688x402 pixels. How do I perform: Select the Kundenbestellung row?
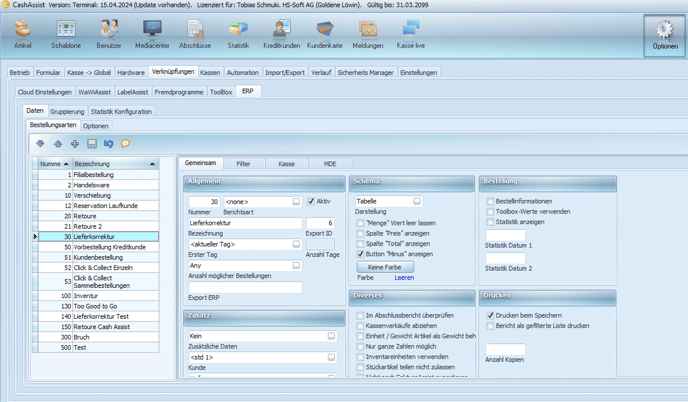98,257
